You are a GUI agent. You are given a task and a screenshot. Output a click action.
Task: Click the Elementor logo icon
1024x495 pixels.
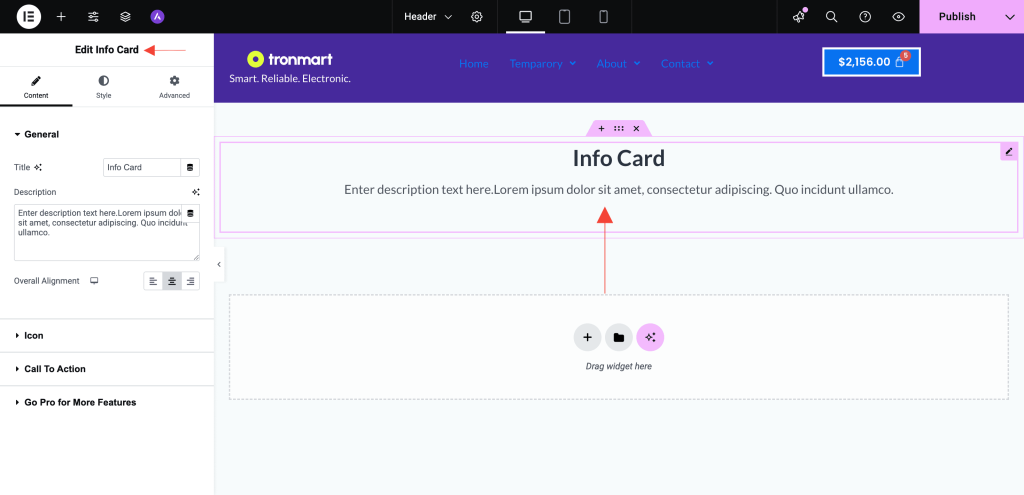tap(29, 17)
